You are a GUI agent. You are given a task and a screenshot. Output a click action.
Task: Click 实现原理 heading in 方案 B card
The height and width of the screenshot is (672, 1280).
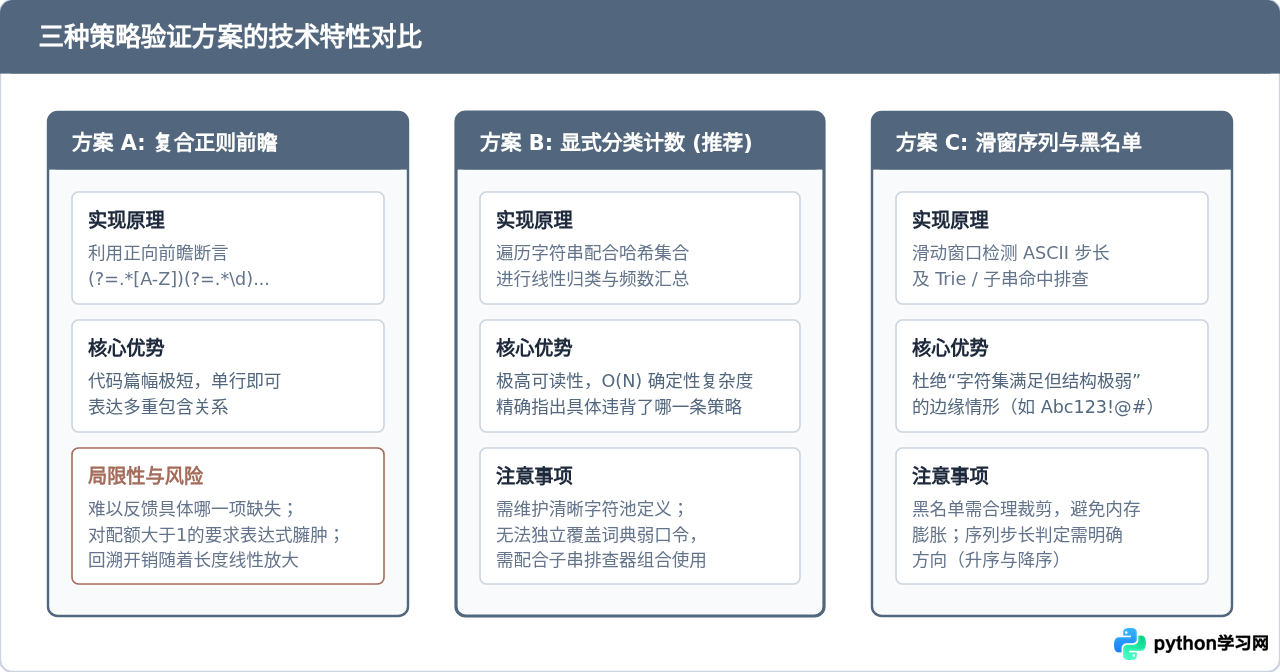click(534, 220)
